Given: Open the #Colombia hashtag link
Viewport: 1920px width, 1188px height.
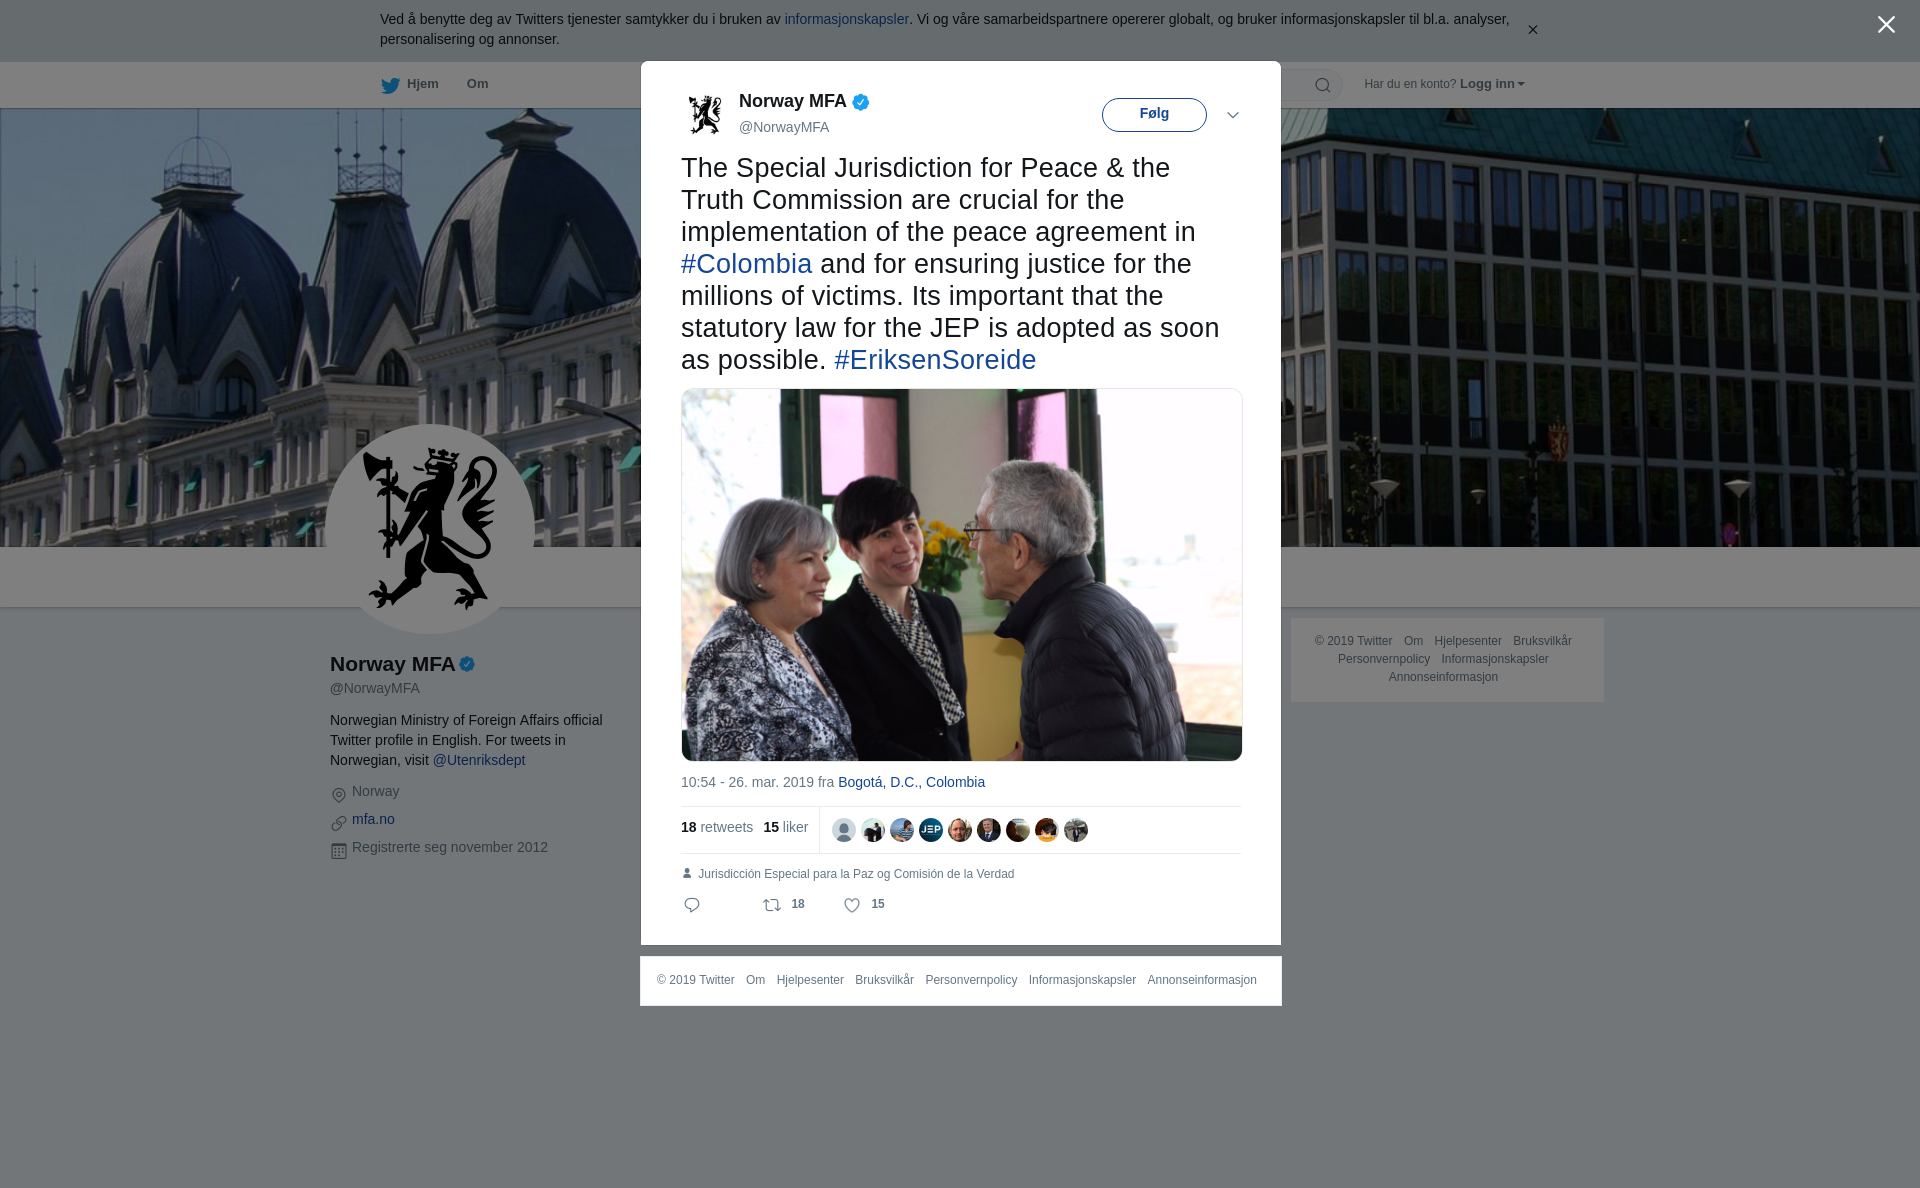Looking at the screenshot, I should click(746, 264).
